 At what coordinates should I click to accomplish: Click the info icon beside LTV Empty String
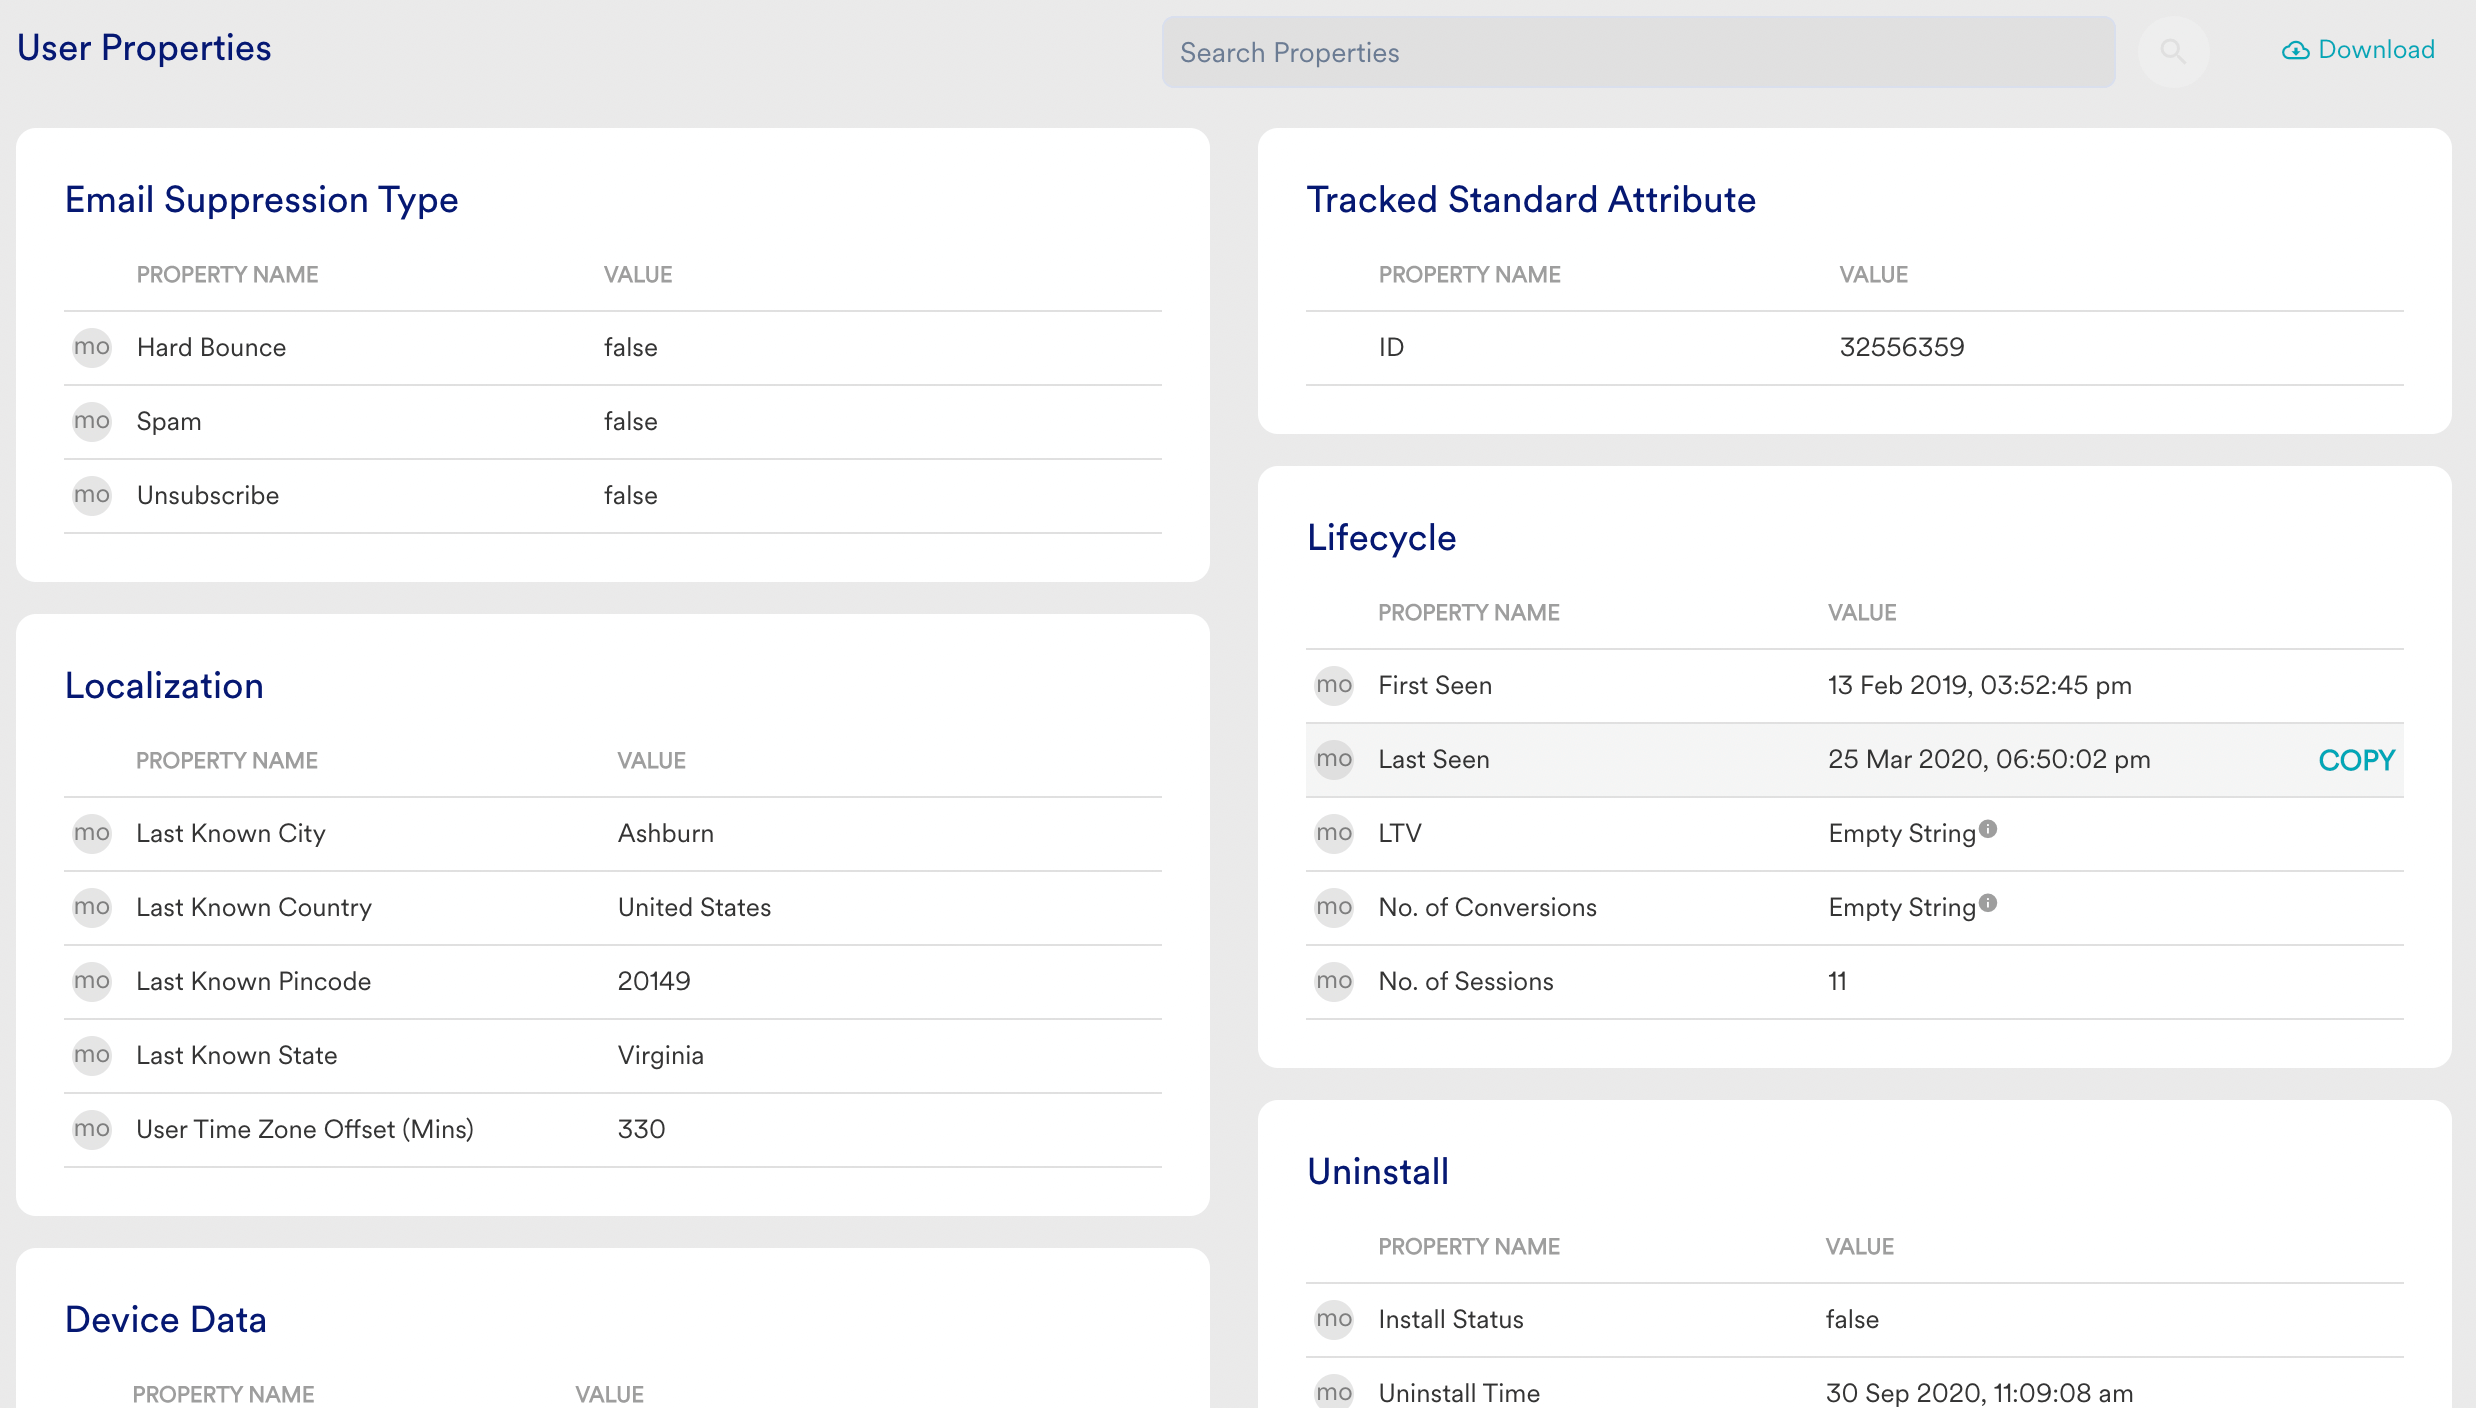point(1988,829)
